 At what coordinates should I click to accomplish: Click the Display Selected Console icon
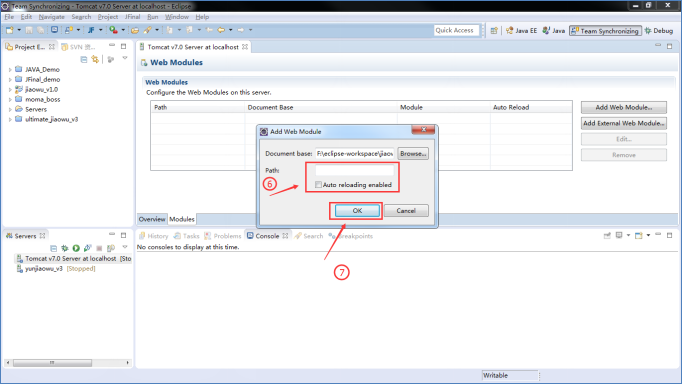point(619,236)
